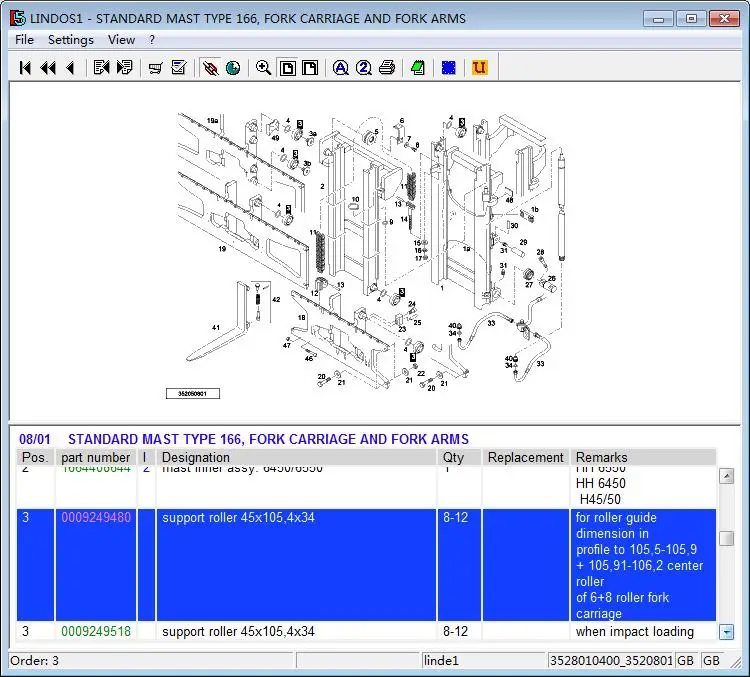Print using the printer icon
This screenshot has height=677, width=750.
pos(387,68)
